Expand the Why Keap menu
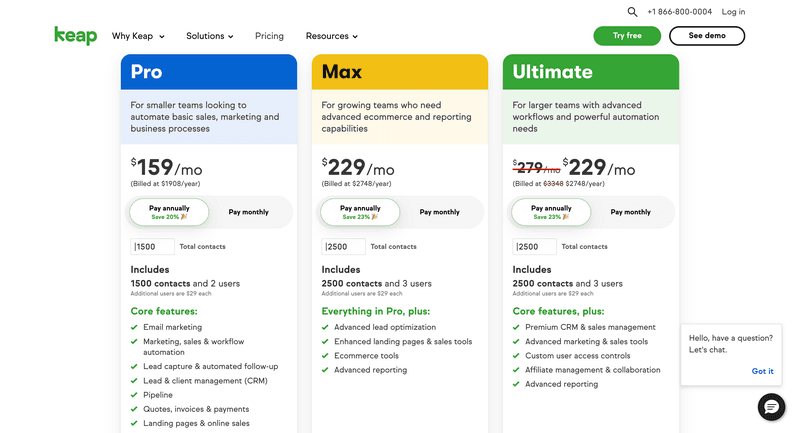800x433 pixels. (138, 36)
